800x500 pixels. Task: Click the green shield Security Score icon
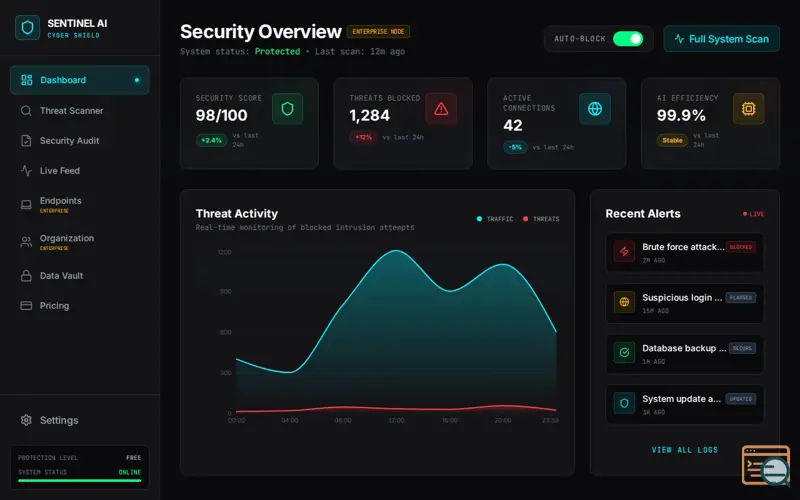(288, 109)
